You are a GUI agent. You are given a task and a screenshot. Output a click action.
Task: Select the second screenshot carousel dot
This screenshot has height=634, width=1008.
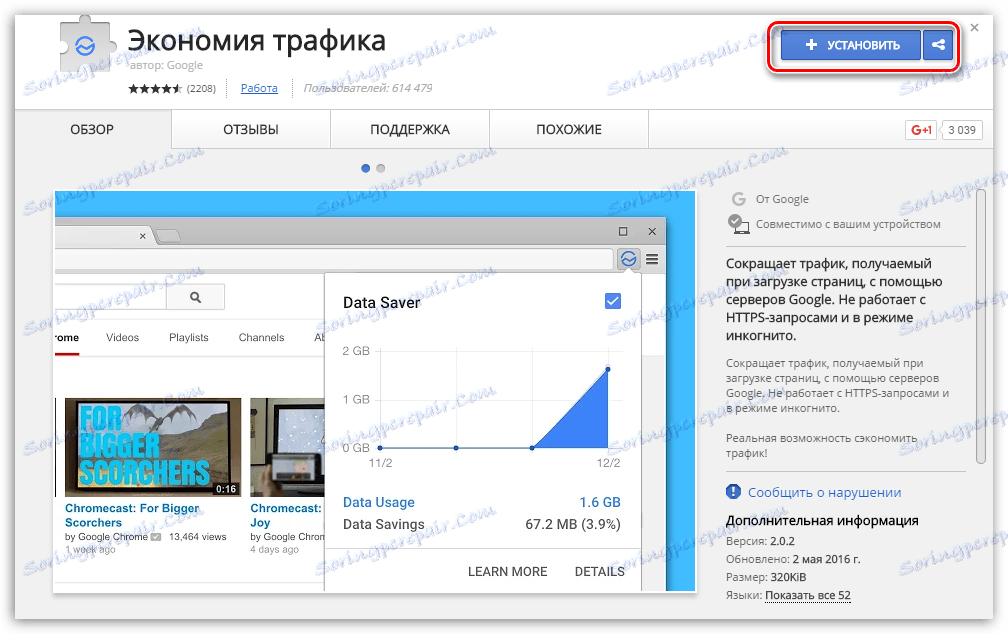[x=381, y=168]
